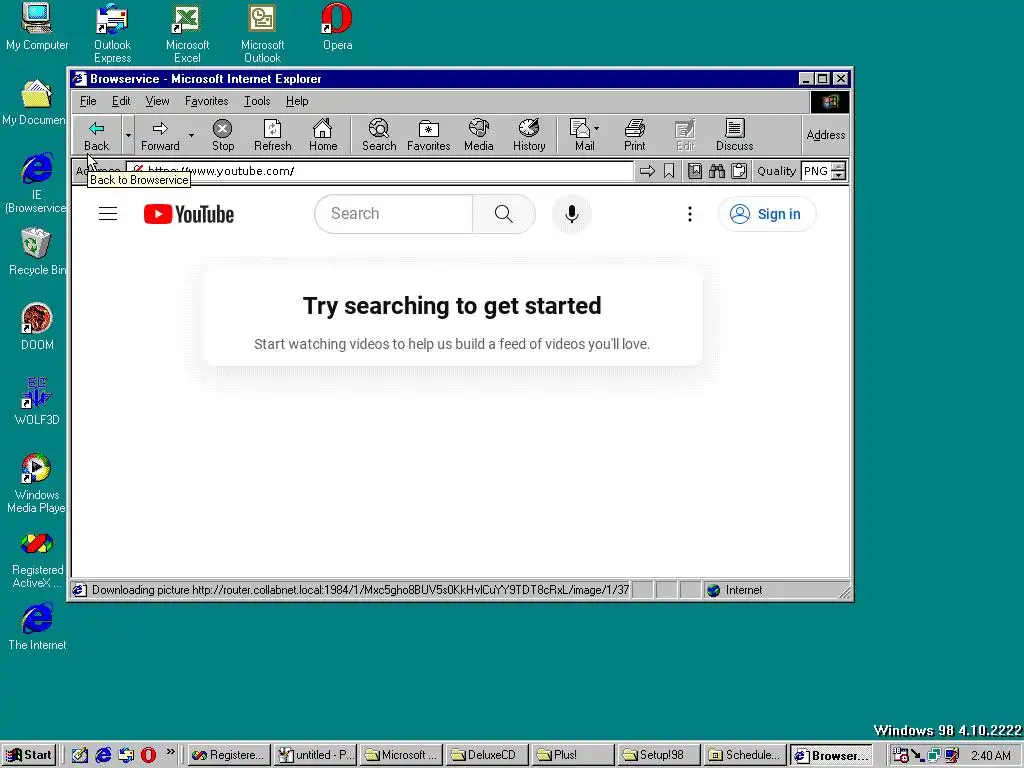Screen dimensions: 1024x768
Task: Show the History toolbar panel
Action: pos(529,135)
